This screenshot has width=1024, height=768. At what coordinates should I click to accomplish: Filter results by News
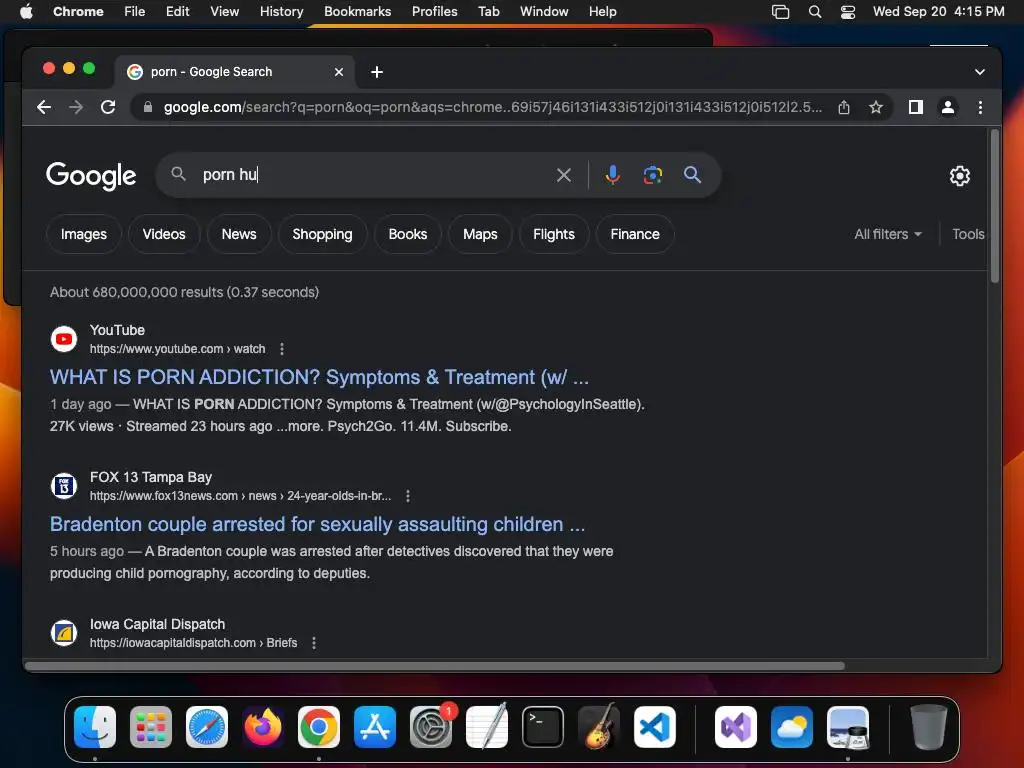pos(239,234)
